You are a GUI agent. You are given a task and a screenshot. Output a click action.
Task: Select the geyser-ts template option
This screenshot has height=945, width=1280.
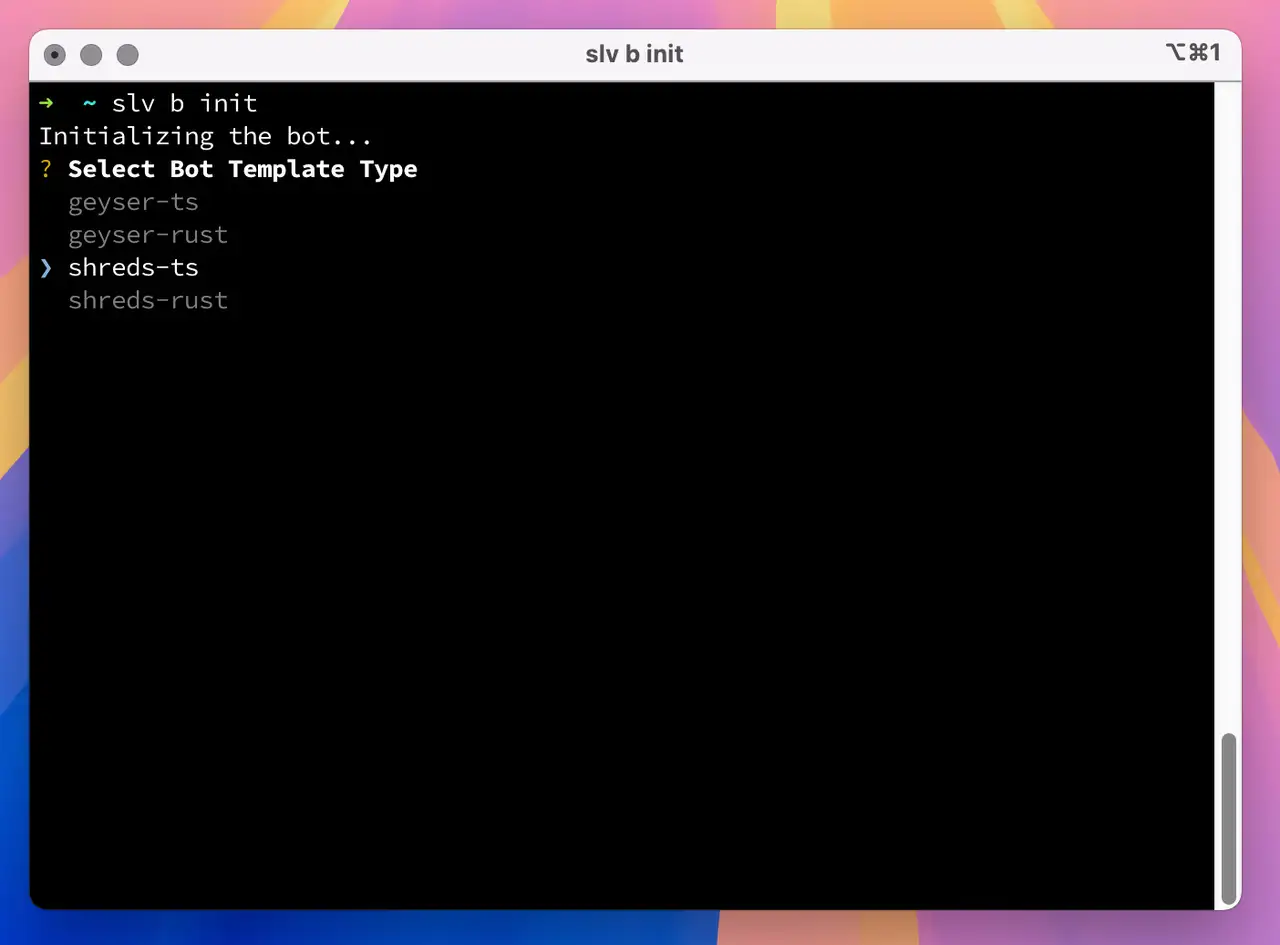coord(133,202)
